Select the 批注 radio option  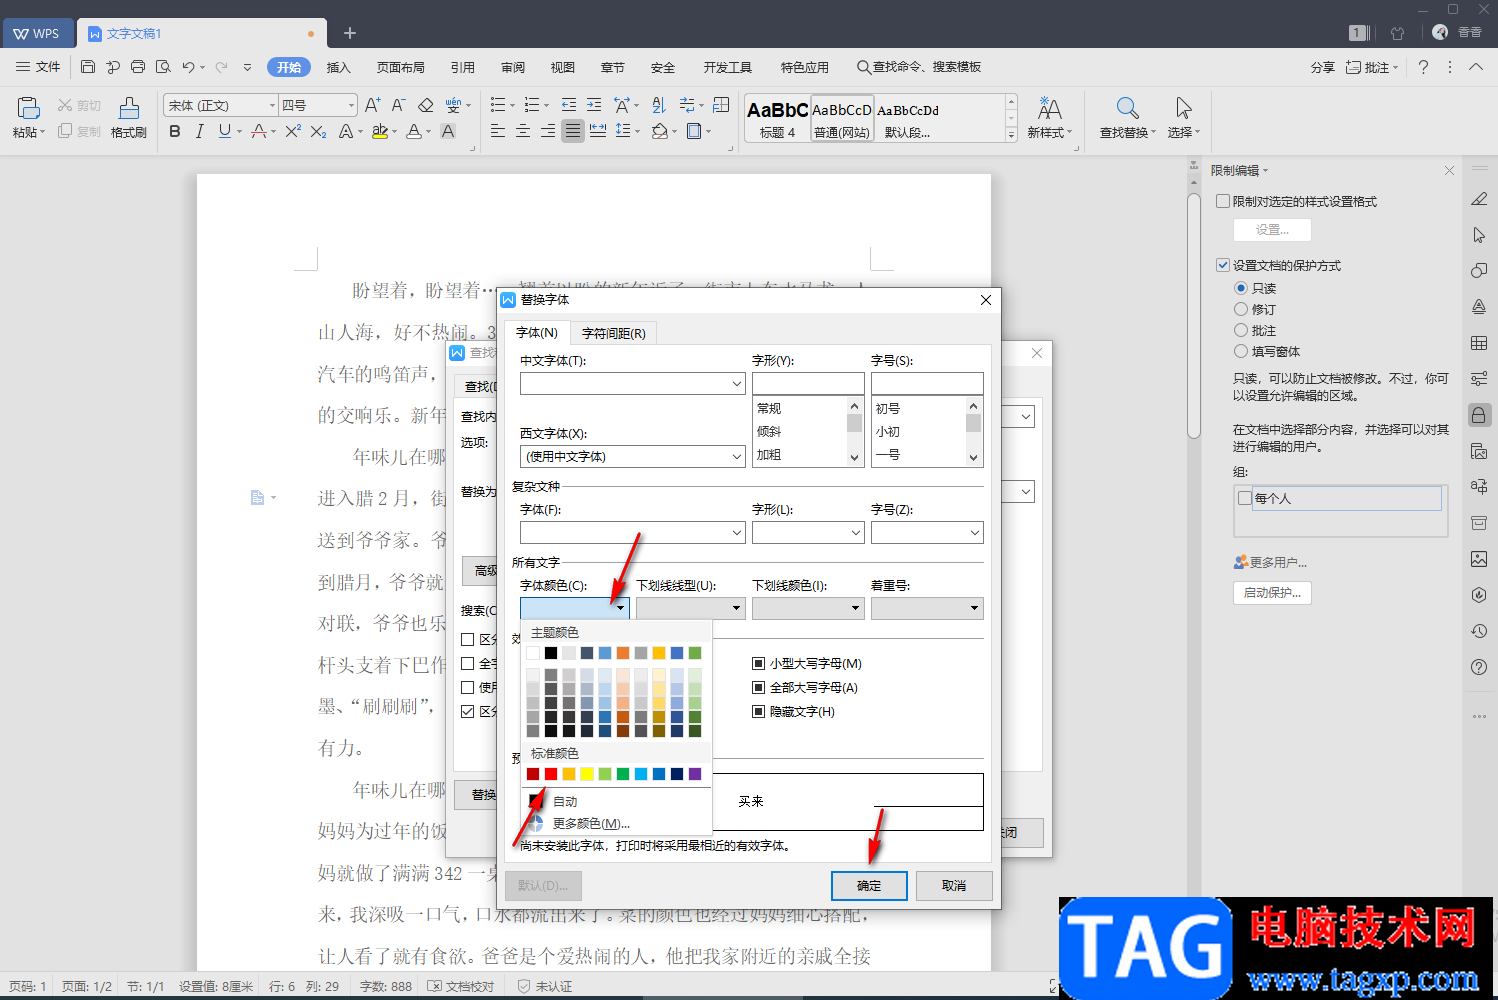pyautogui.click(x=1241, y=330)
